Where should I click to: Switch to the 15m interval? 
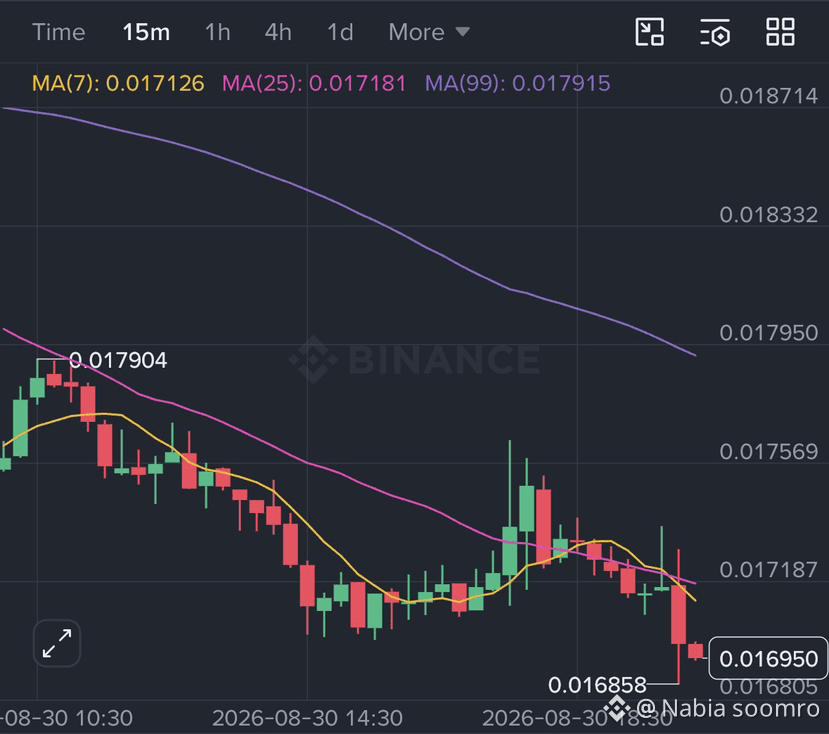tap(146, 32)
